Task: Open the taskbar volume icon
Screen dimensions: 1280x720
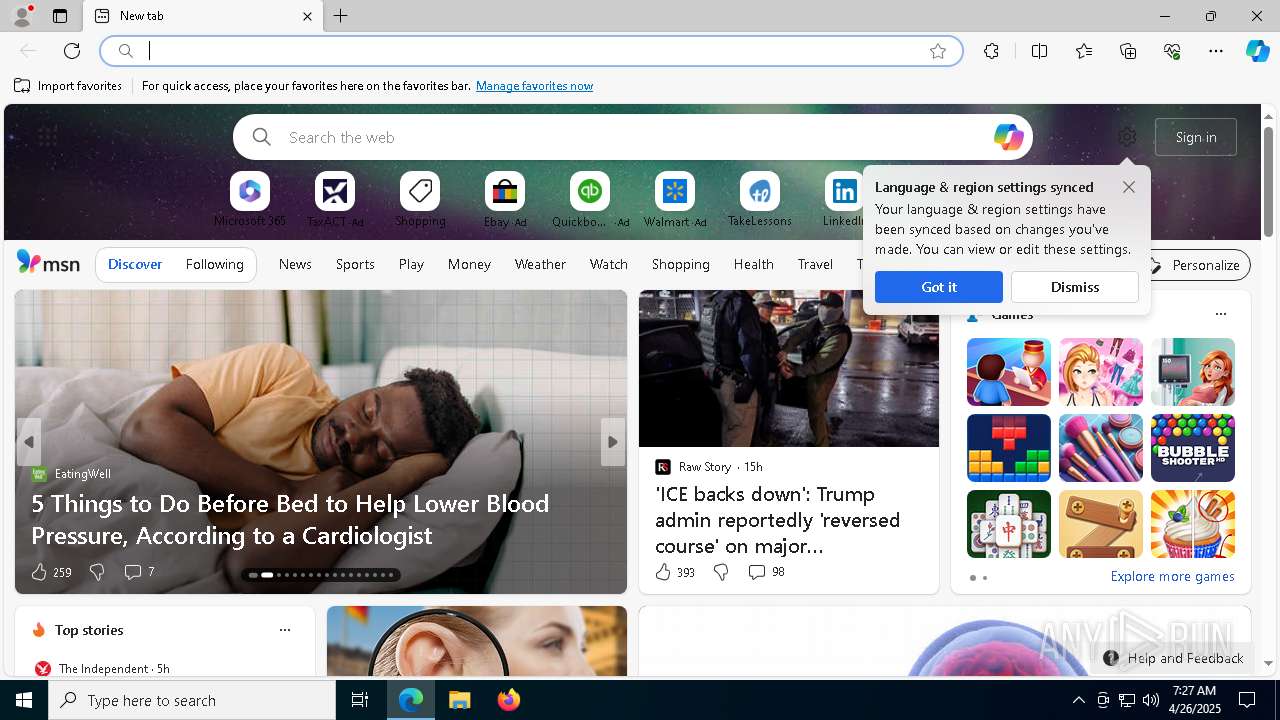Action: pyautogui.click(x=1150, y=700)
